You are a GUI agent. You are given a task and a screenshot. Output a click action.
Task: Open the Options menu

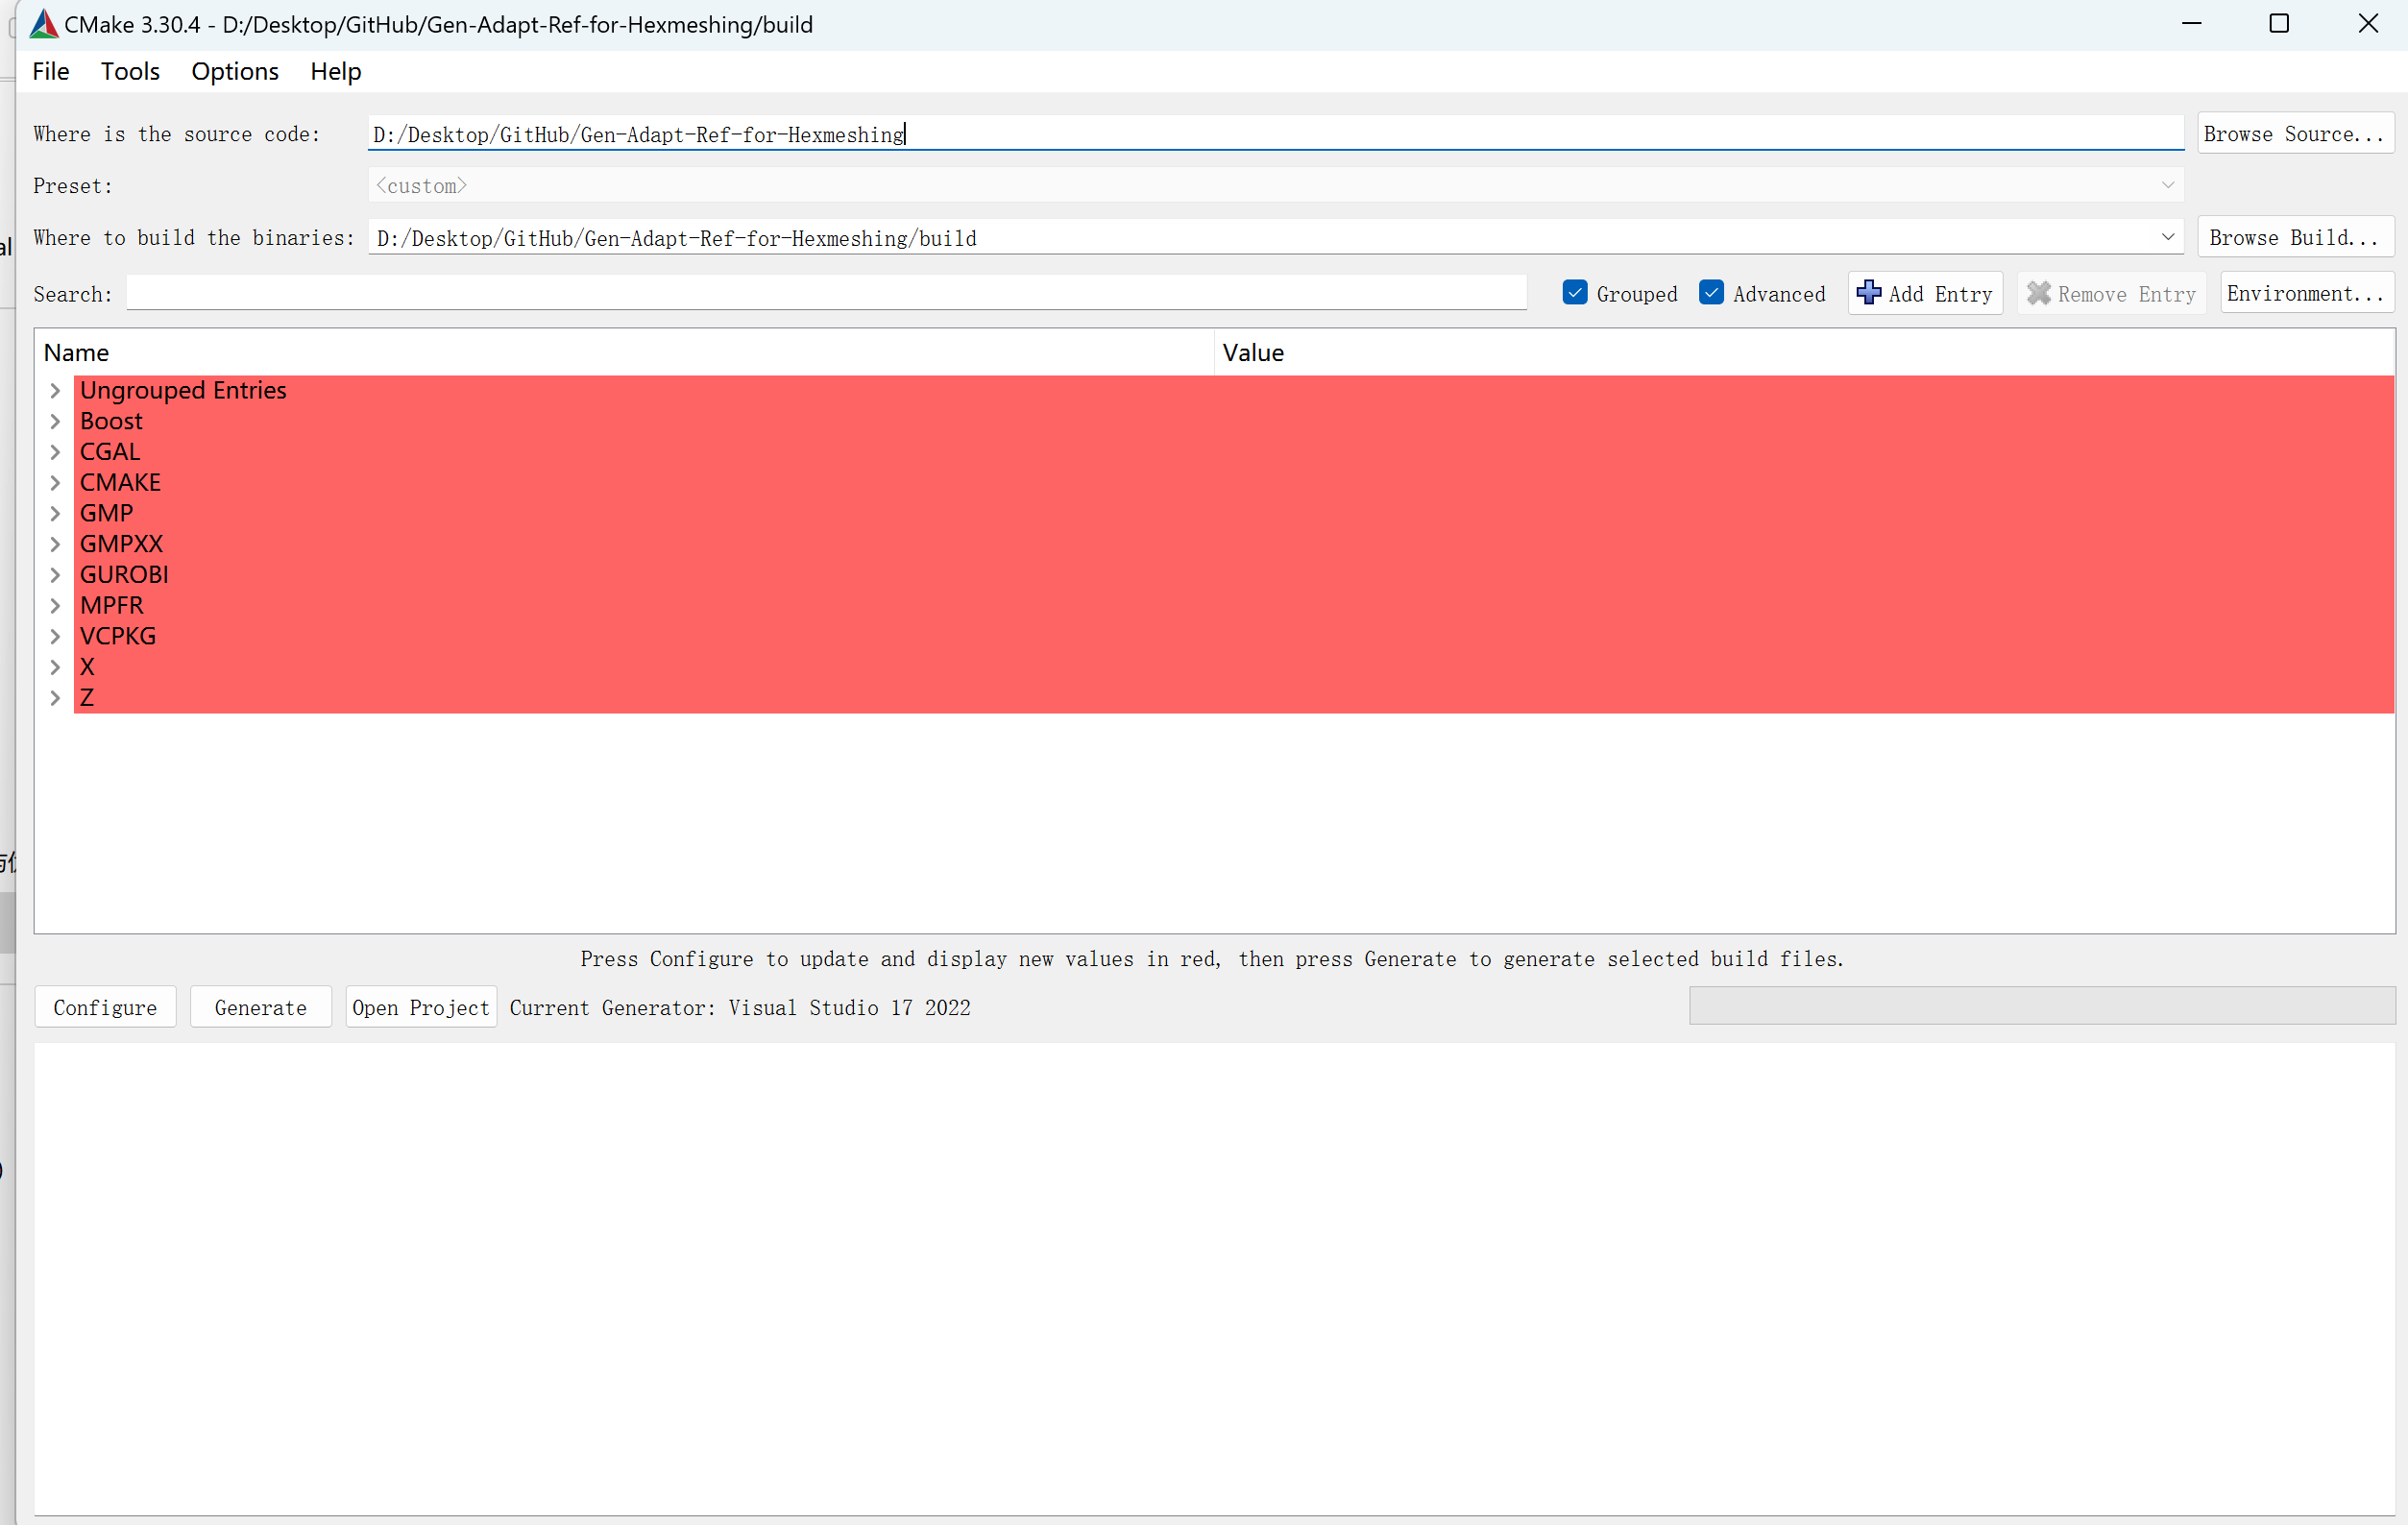[234, 71]
